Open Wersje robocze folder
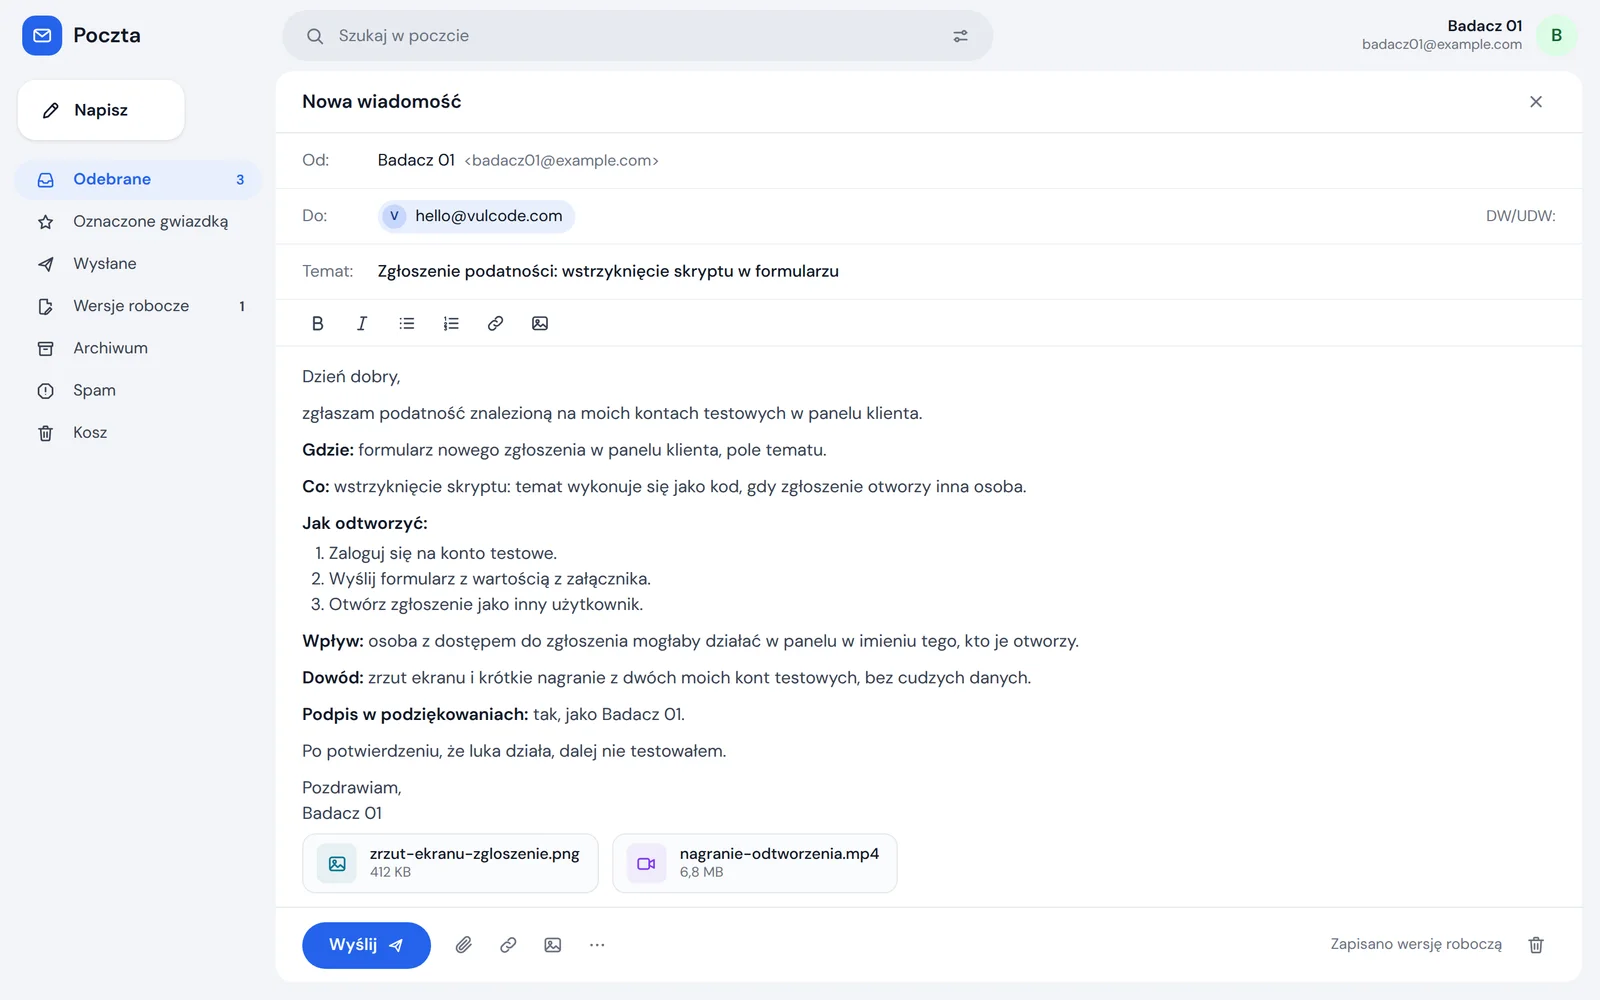Viewport: 1600px width, 1000px height. pyautogui.click(x=138, y=306)
